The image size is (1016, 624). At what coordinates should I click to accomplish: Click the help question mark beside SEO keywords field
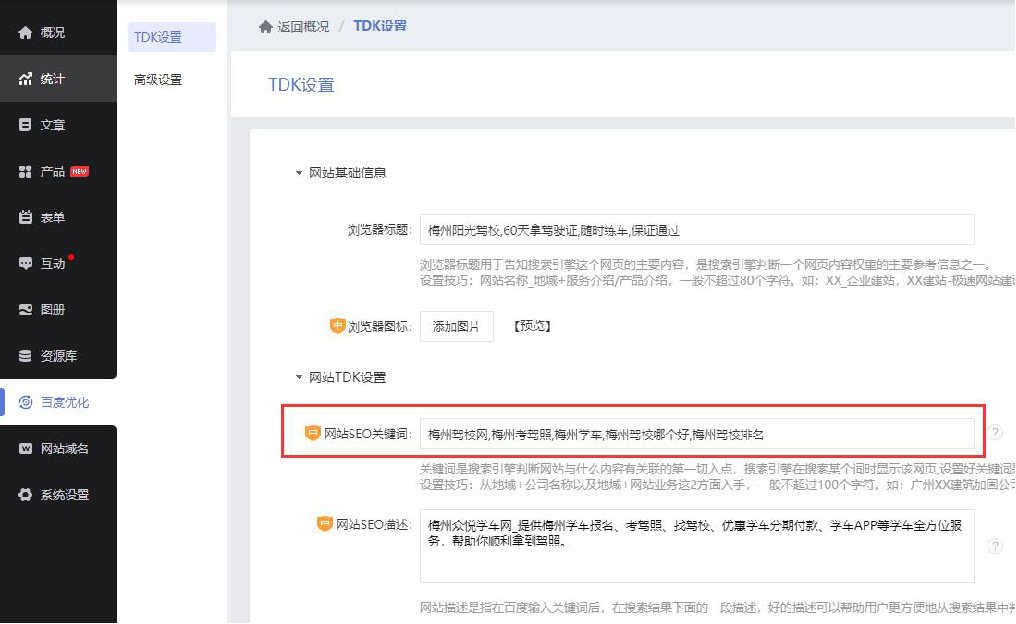point(995,432)
